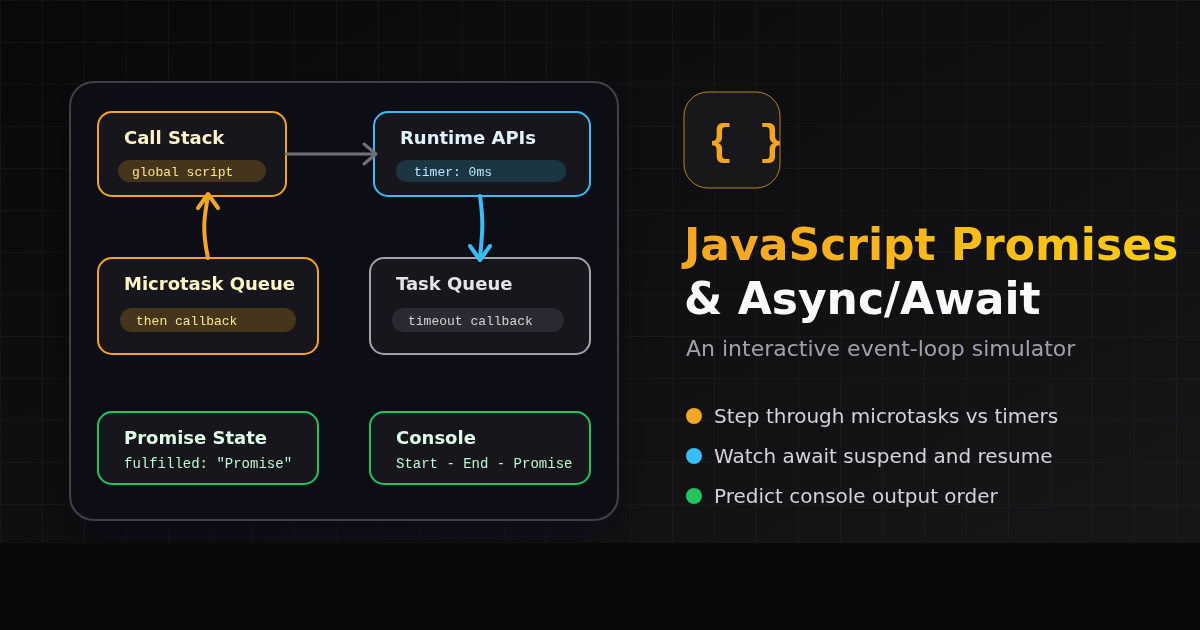
Task: Click Start - End - Promise output
Action: point(484,464)
